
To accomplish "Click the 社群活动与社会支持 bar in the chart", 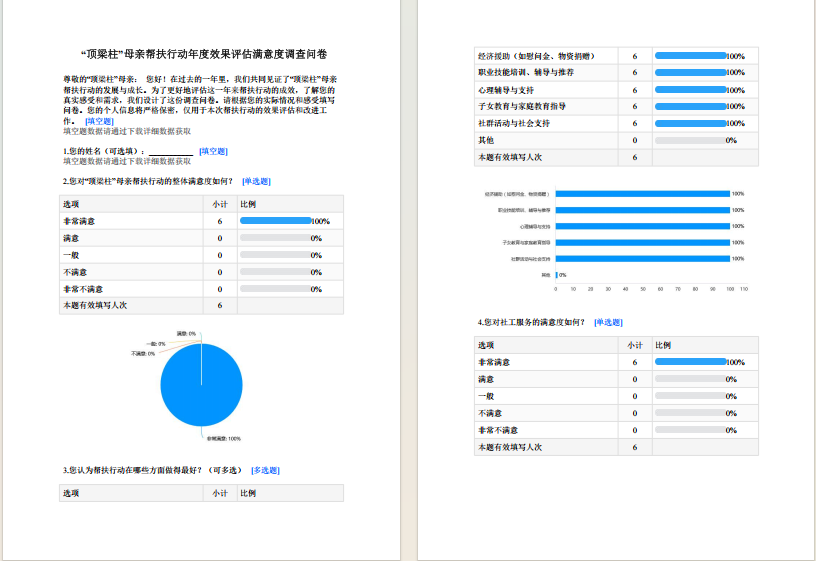I will pos(642,258).
